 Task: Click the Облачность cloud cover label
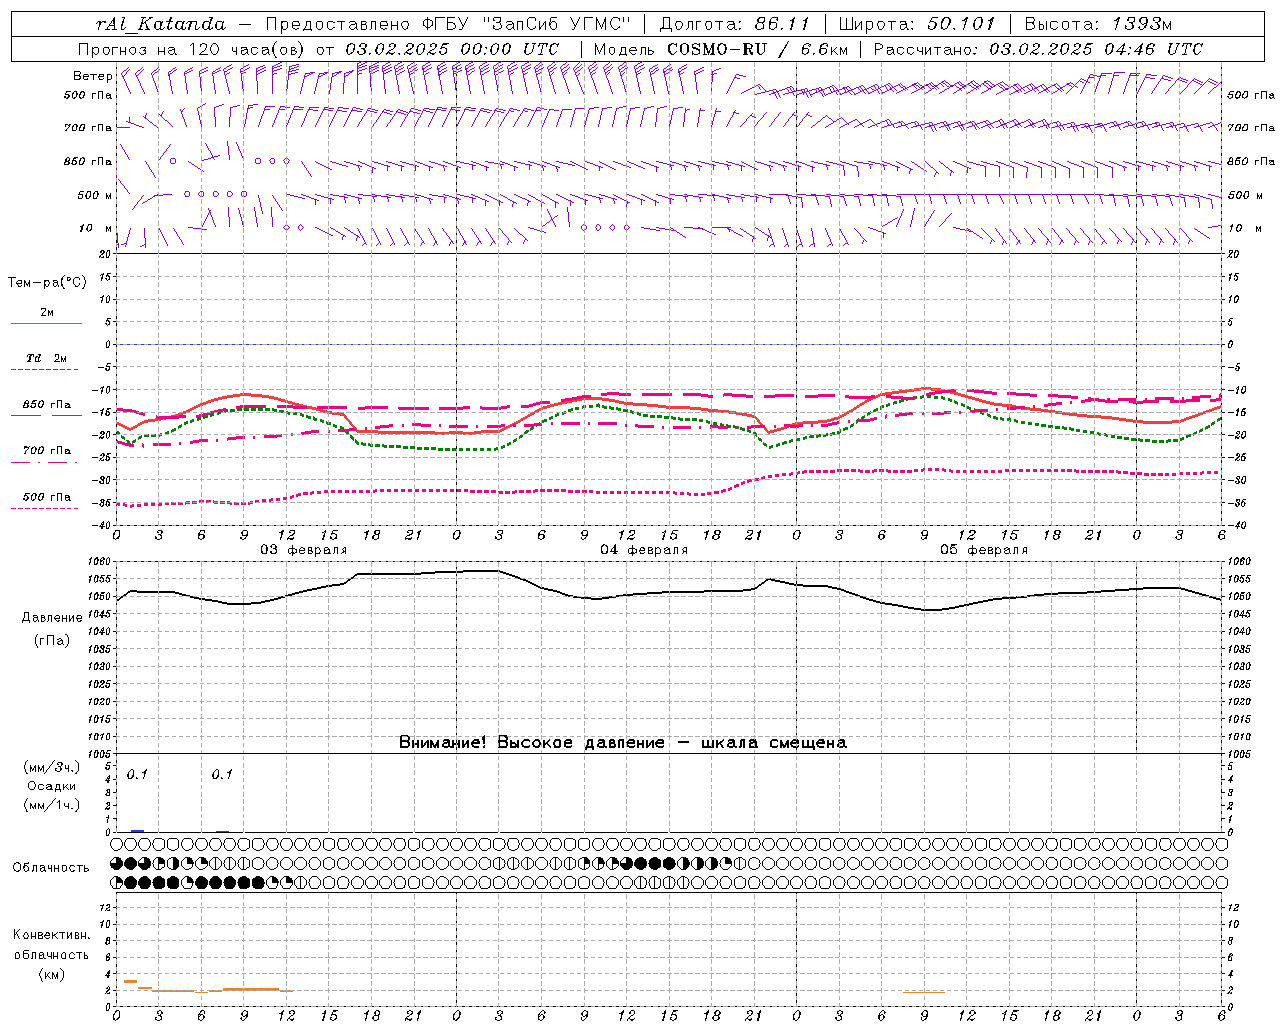click(x=51, y=867)
